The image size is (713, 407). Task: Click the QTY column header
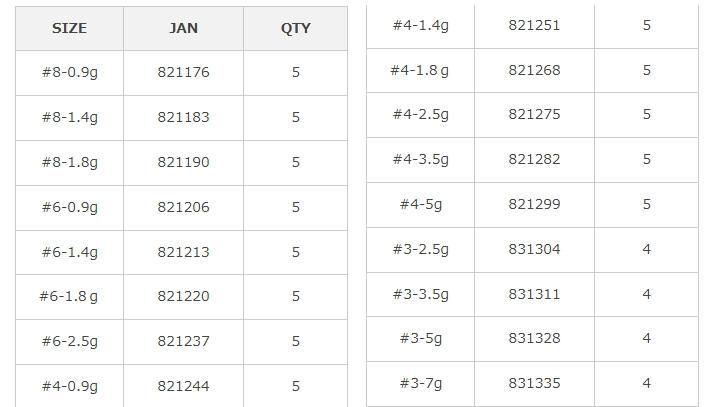tap(295, 28)
